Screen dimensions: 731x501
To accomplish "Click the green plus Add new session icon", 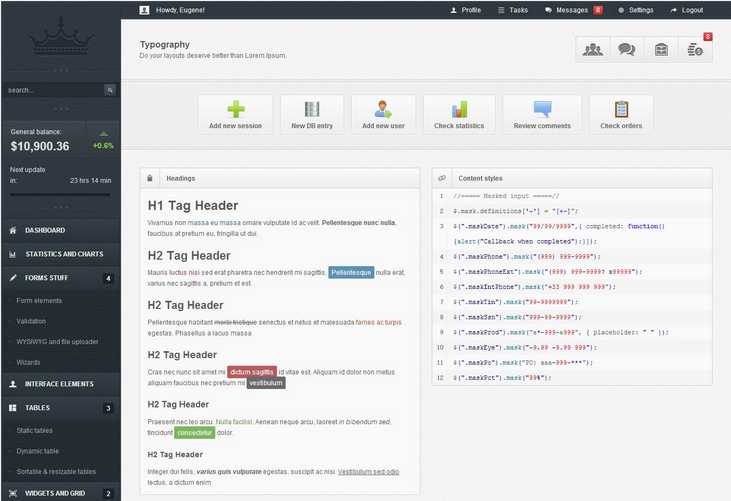I will pos(236,109).
